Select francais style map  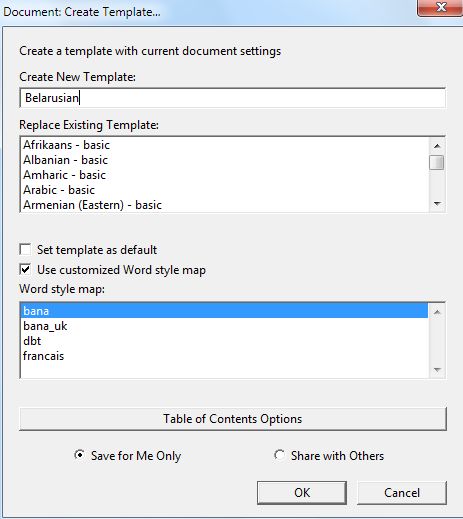[x=225, y=356]
